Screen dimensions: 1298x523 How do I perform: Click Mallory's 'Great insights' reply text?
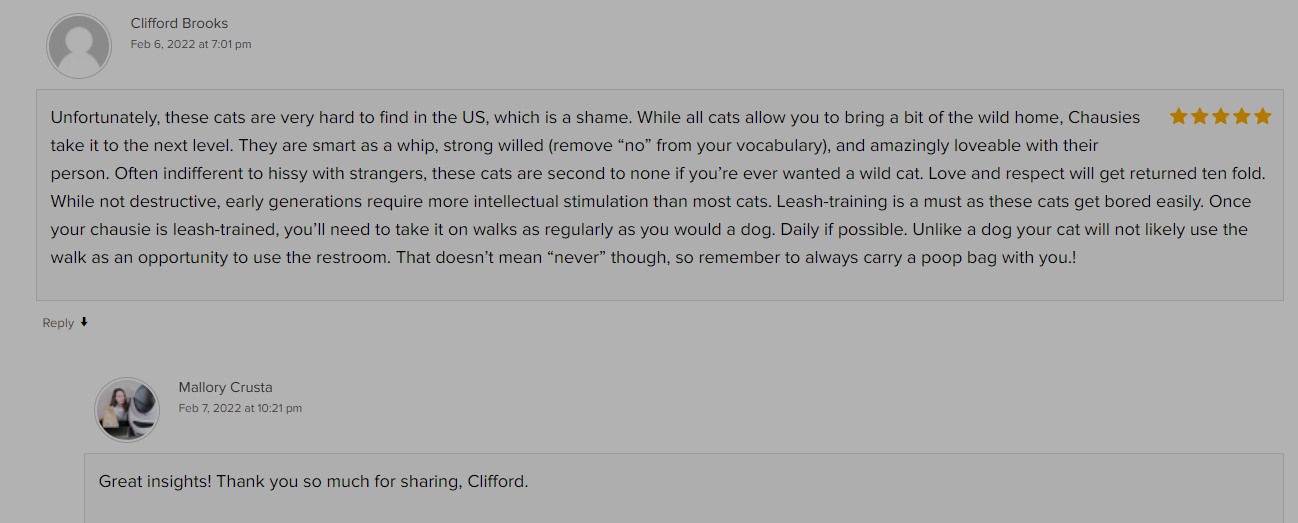pyautogui.click(x=313, y=481)
